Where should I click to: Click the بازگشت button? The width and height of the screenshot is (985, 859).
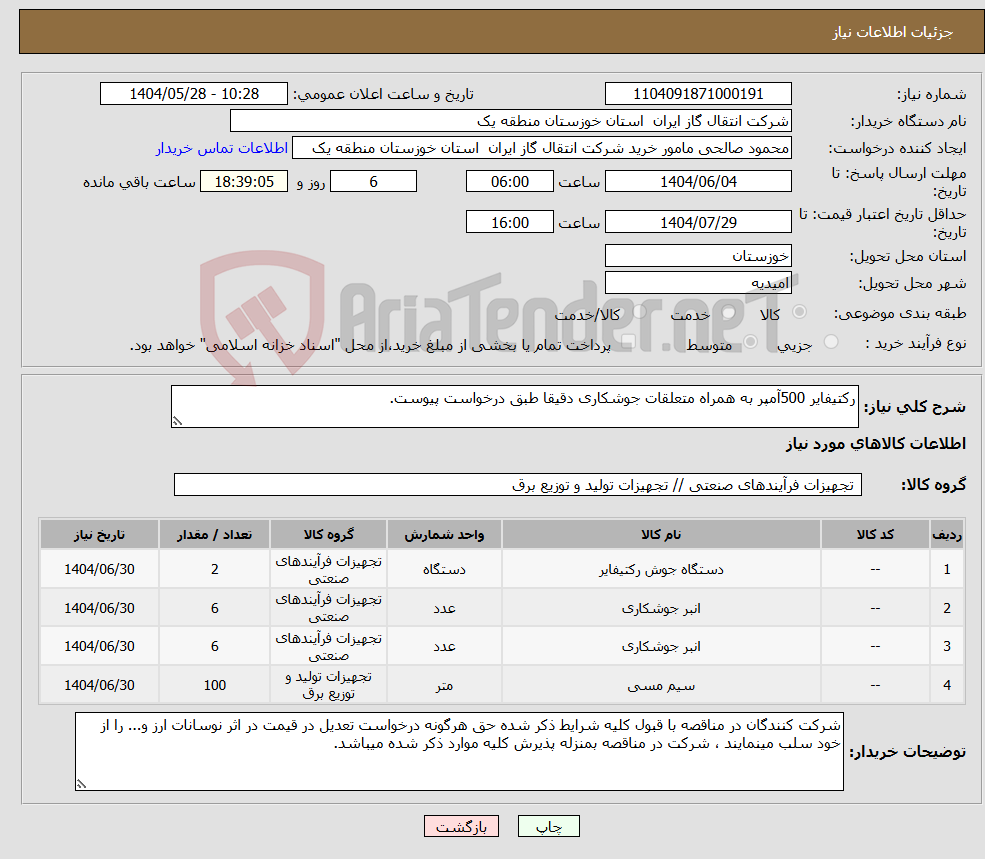click(461, 826)
